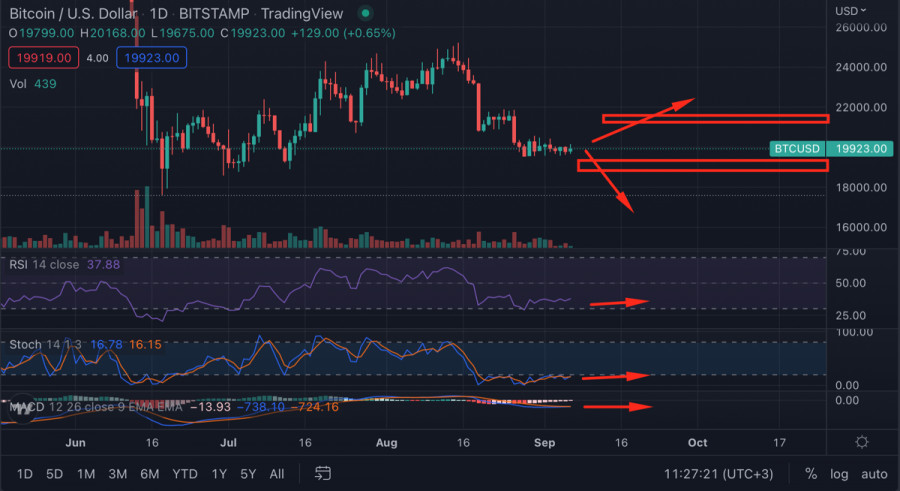Select the 1D time range
This screenshot has width=900, height=491.
click(25, 474)
